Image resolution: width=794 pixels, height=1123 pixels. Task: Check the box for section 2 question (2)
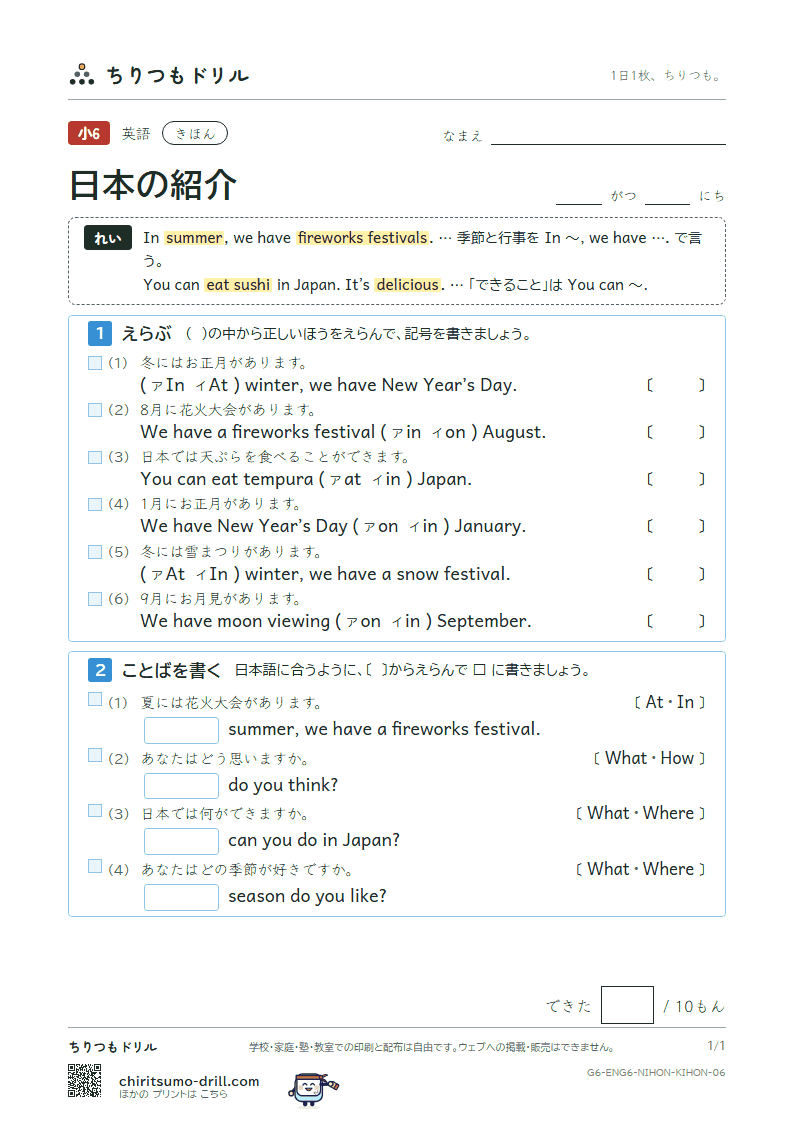[95, 755]
